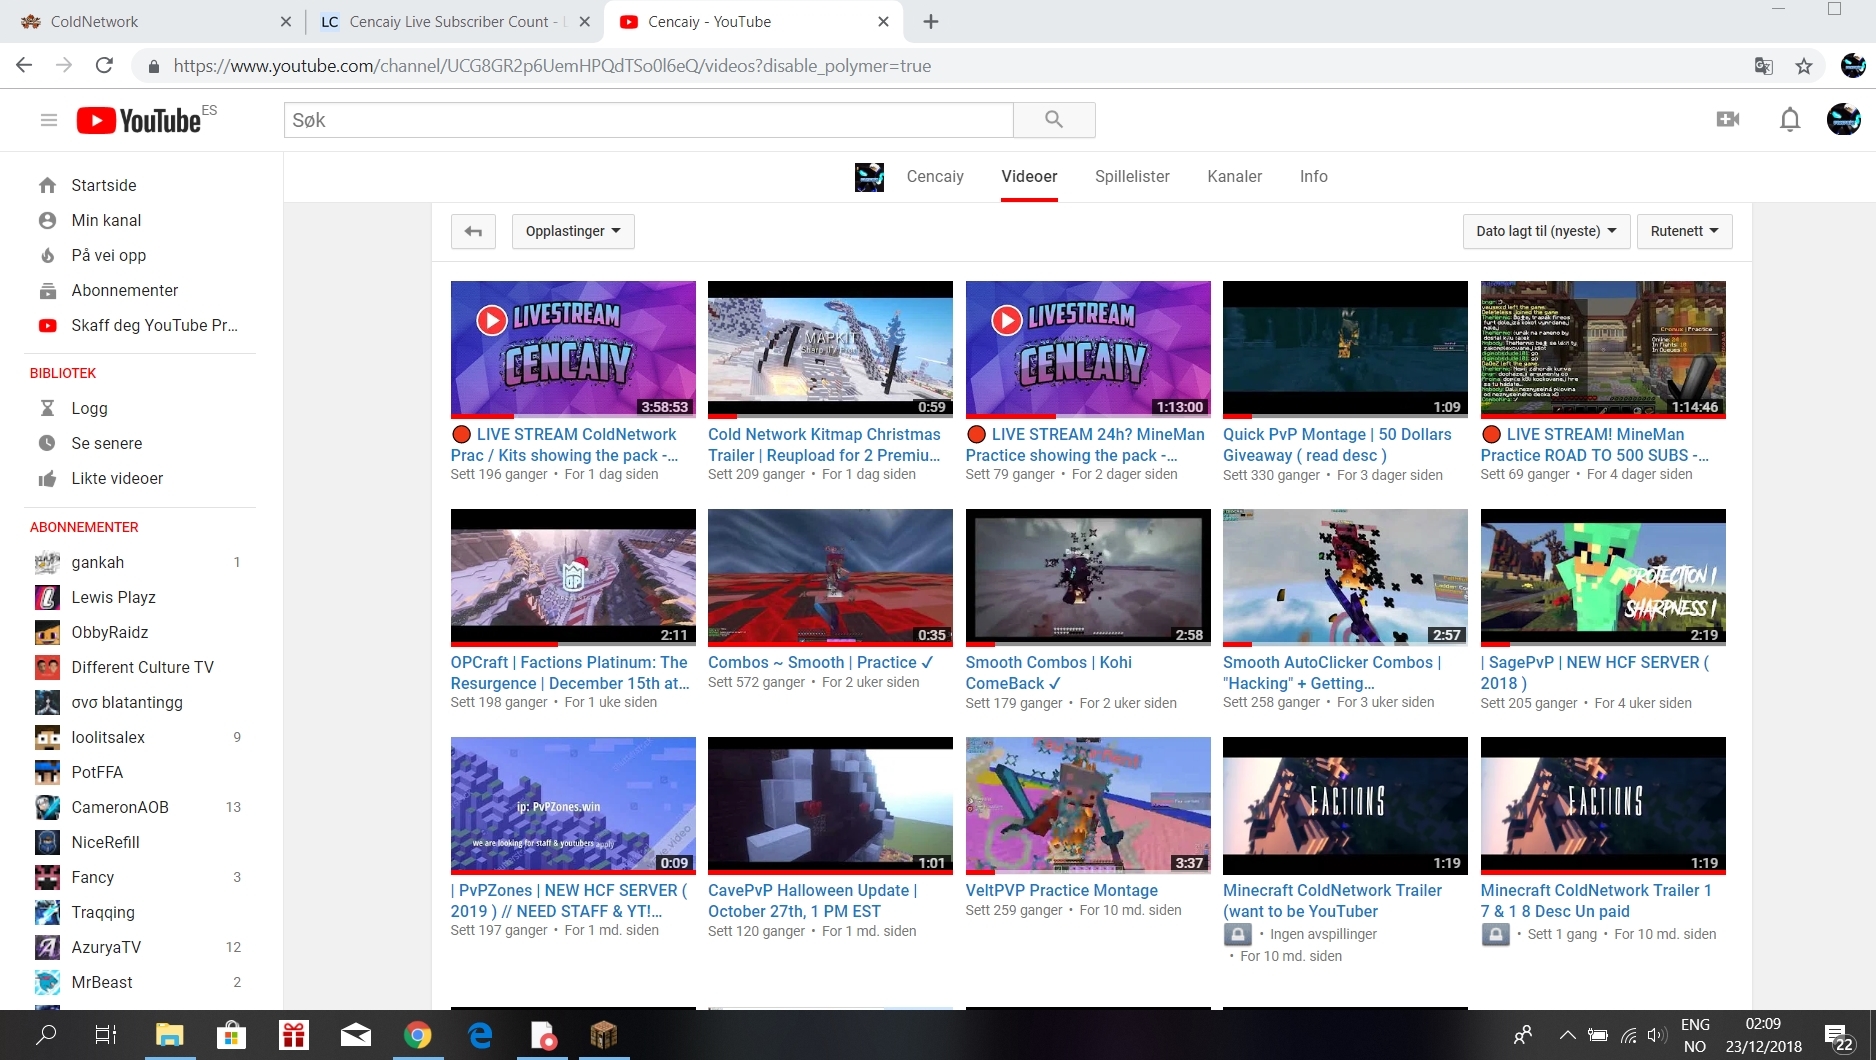Open the Dato lagt til (nyeste) sort dropdown
This screenshot has height=1060, width=1876.
point(1546,231)
